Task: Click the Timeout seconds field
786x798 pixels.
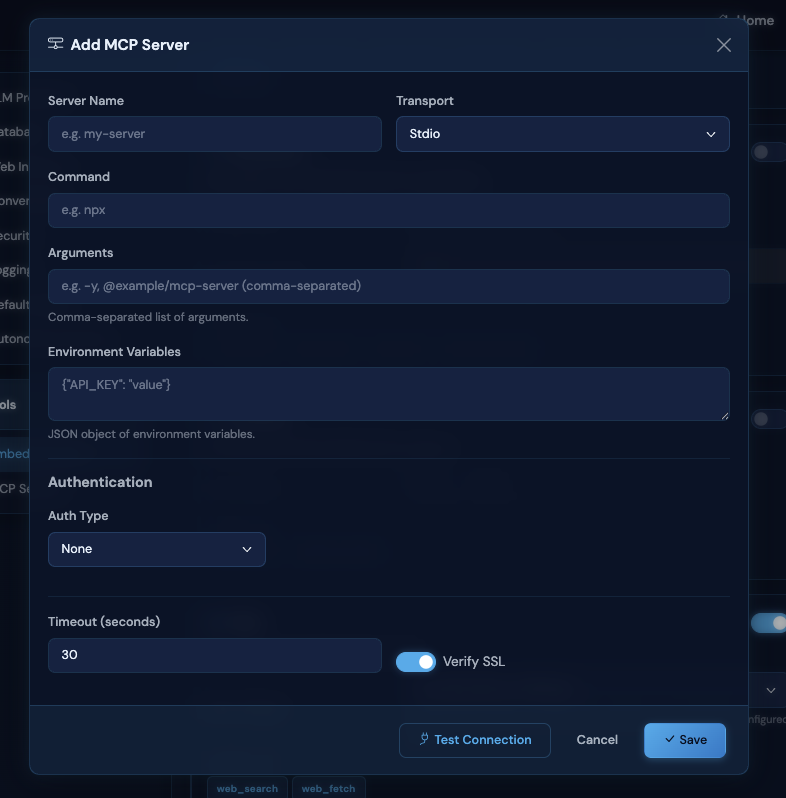Action: pos(214,655)
